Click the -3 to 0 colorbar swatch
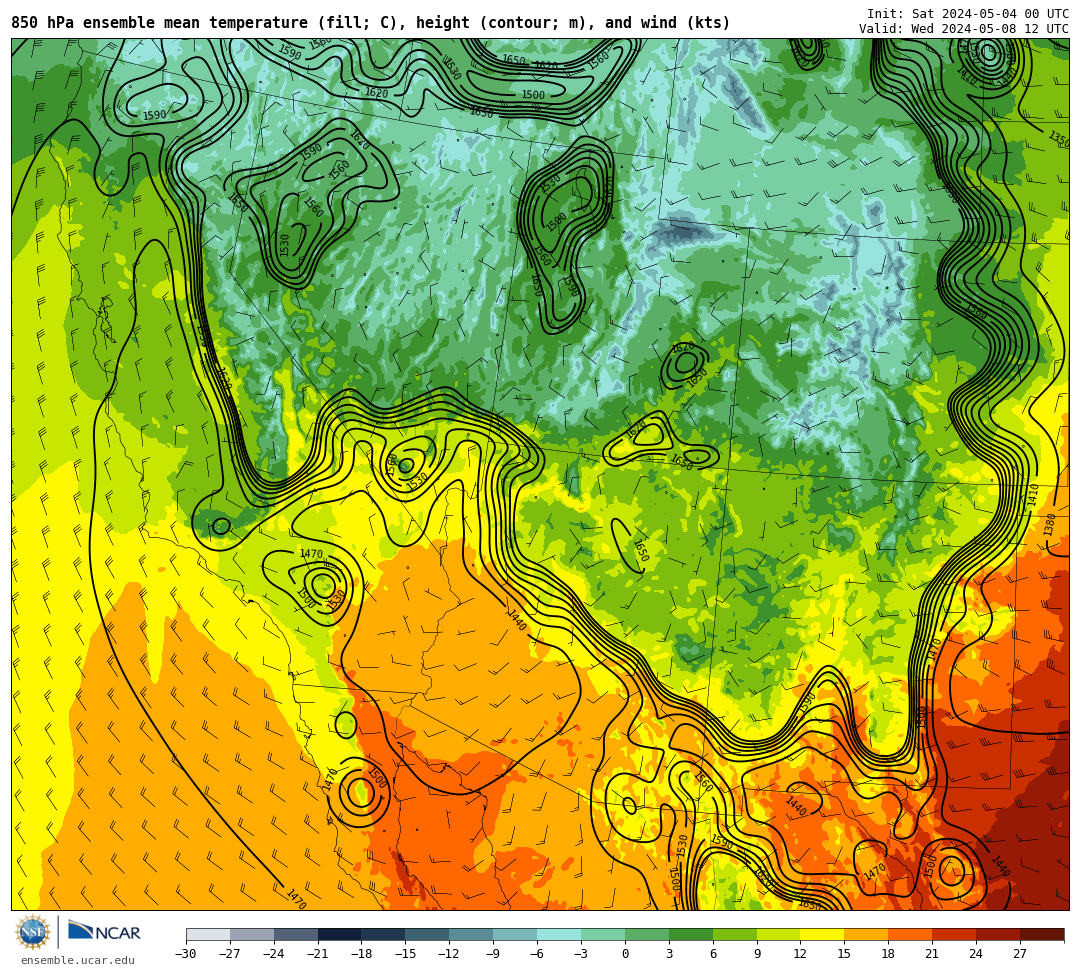This screenshot has height=973, width=1080. click(603, 934)
